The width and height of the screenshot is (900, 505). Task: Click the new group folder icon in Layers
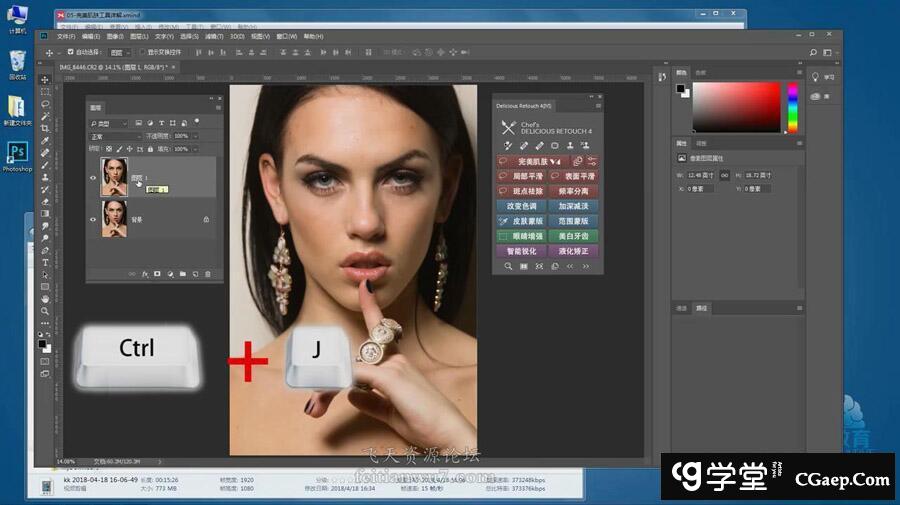[183, 273]
